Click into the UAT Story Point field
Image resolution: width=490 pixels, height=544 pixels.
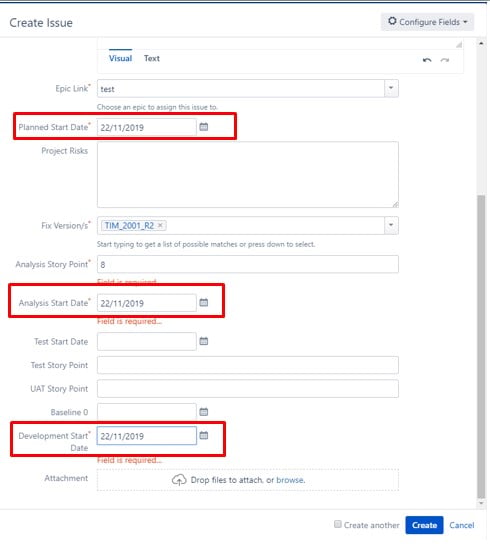(x=248, y=389)
